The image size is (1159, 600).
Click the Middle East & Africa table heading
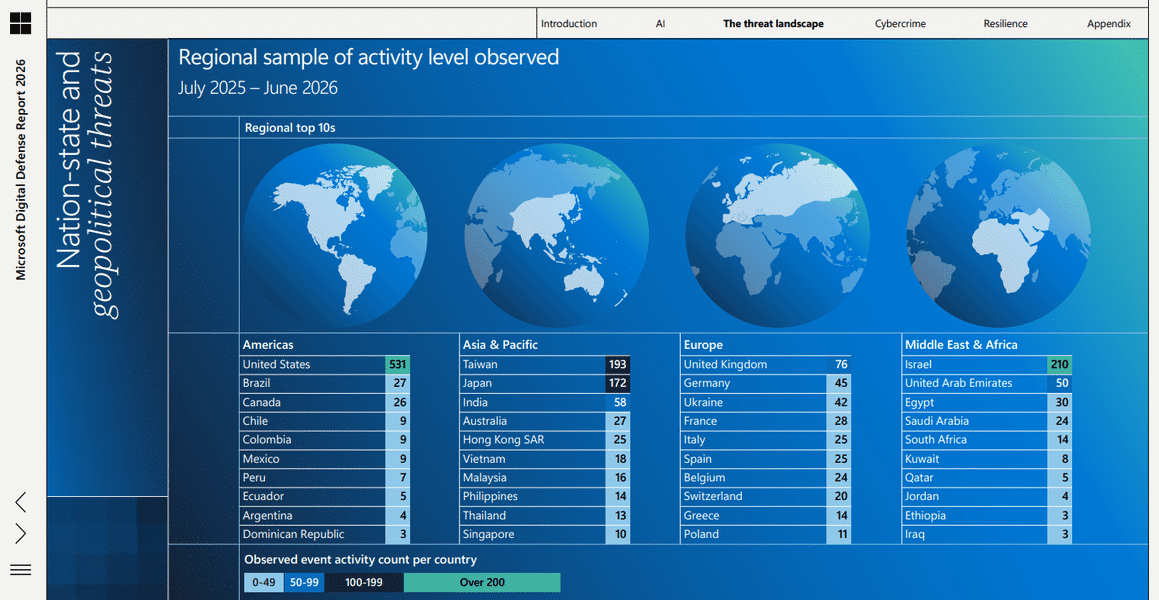(961, 344)
